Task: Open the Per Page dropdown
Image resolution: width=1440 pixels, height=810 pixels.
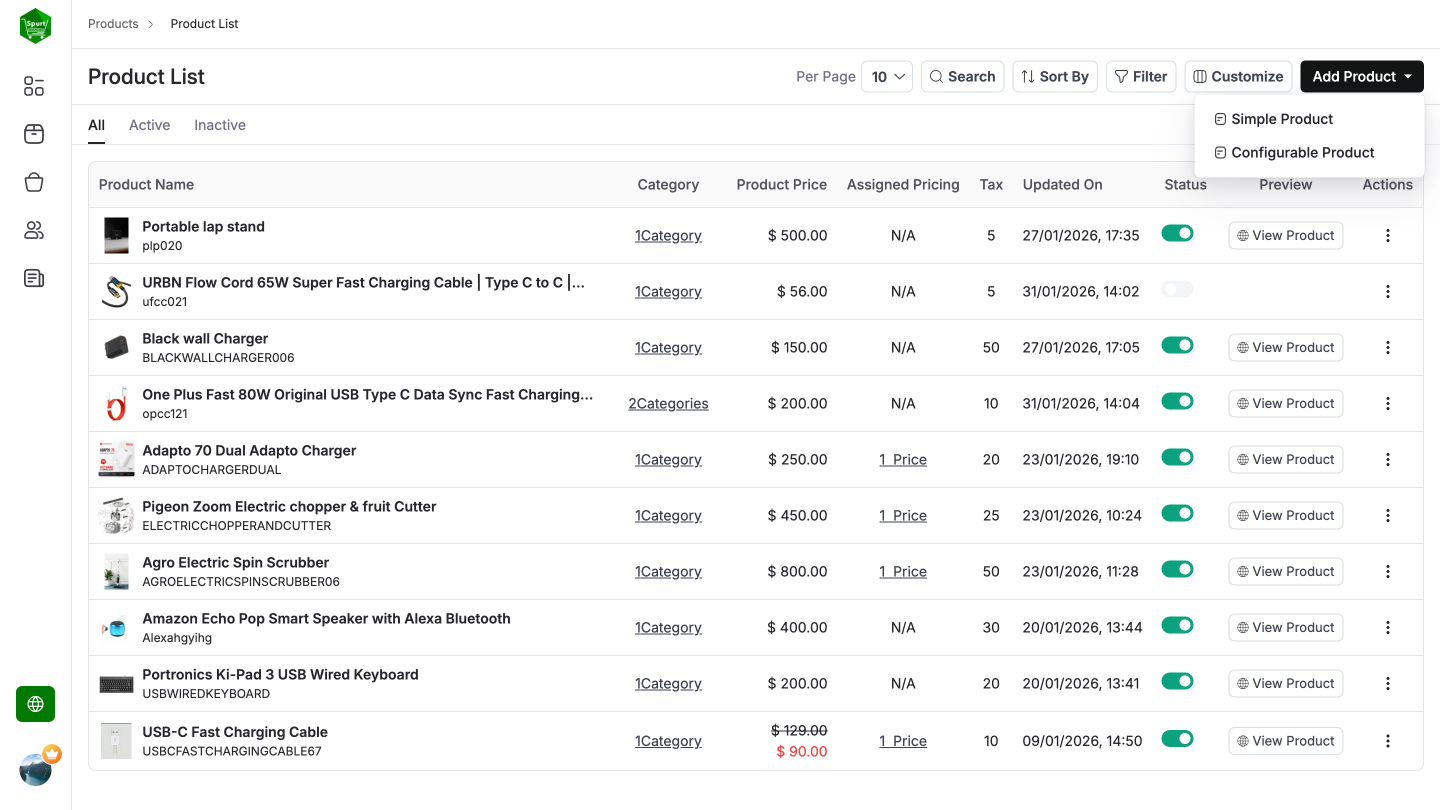Action: point(887,76)
